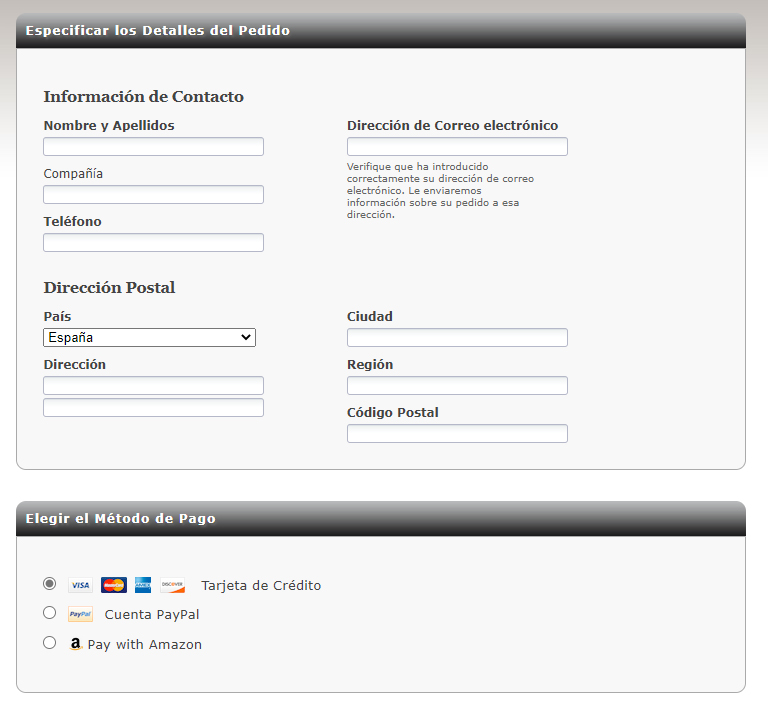Viewport: 768px width, 710px height.
Task: Select Tarjeta de Crédito radio button
Action: coord(50,583)
